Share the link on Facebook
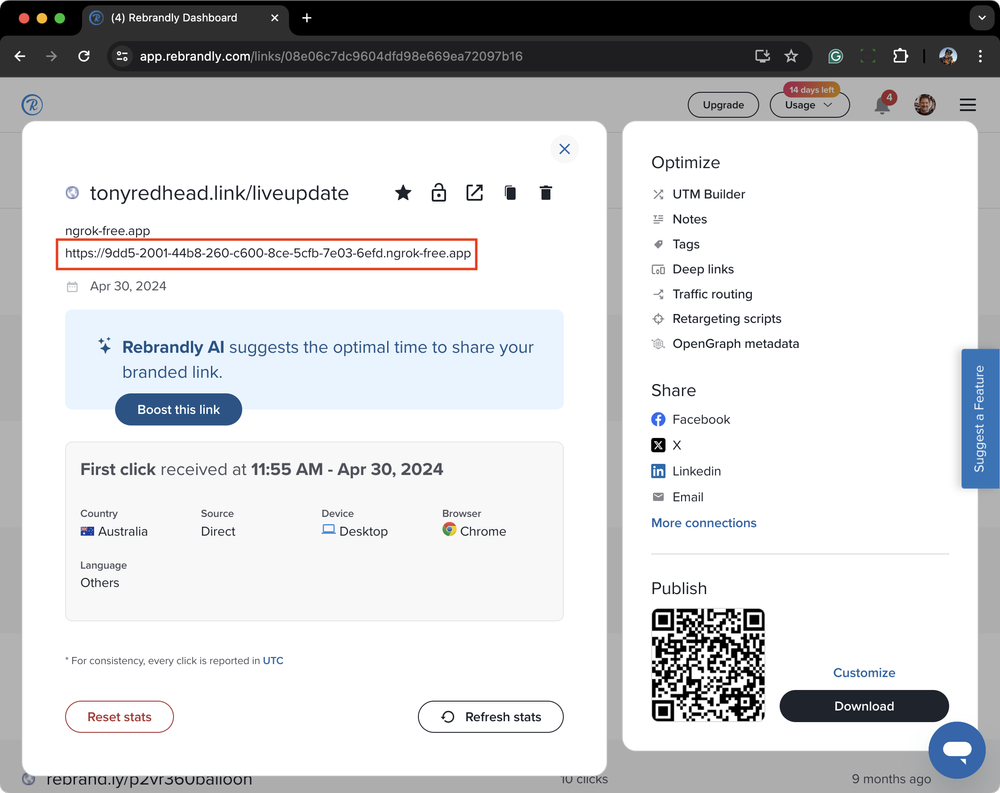1000x793 pixels. click(x=691, y=419)
